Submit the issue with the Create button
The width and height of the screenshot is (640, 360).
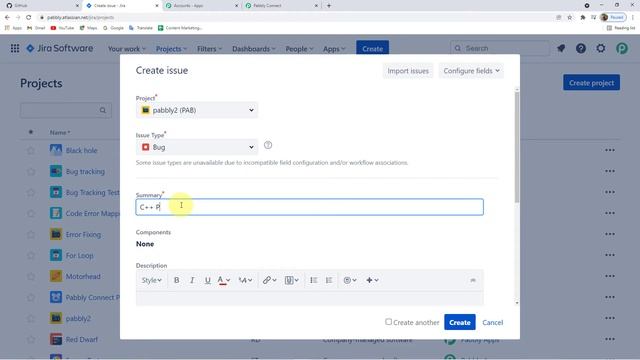point(460,322)
